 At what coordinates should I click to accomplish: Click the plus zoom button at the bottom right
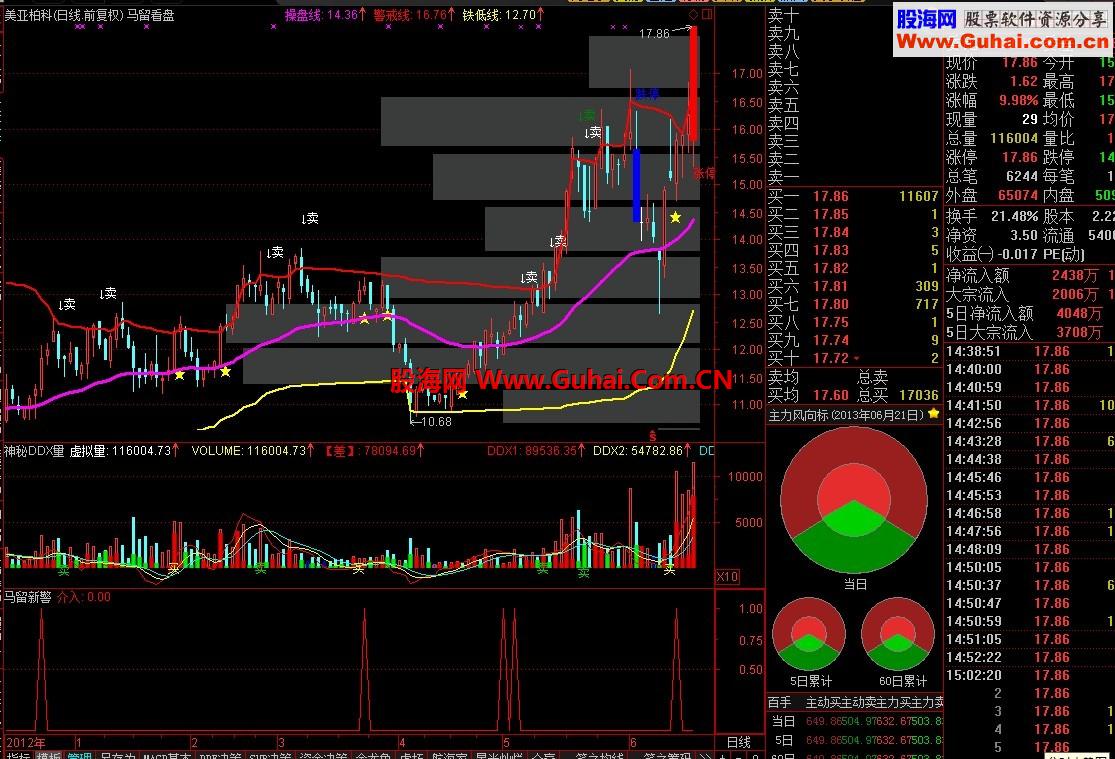pyautogui.click(x=723, y=755)
